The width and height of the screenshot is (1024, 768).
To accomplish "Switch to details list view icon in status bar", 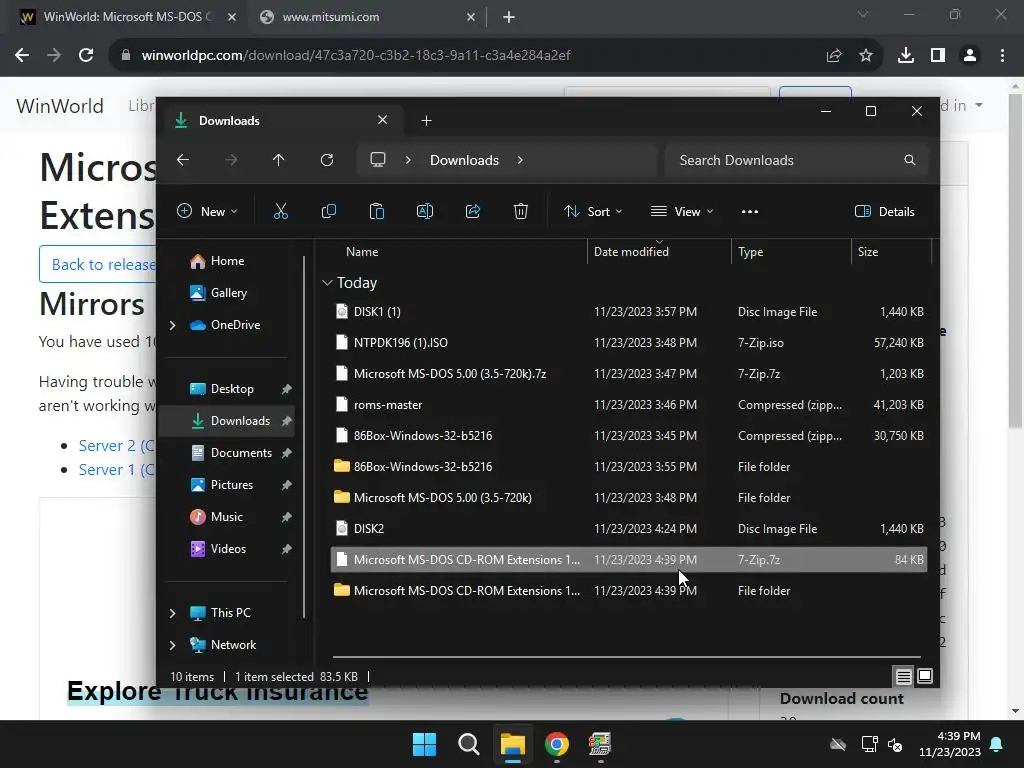I will tap(903, 677).
